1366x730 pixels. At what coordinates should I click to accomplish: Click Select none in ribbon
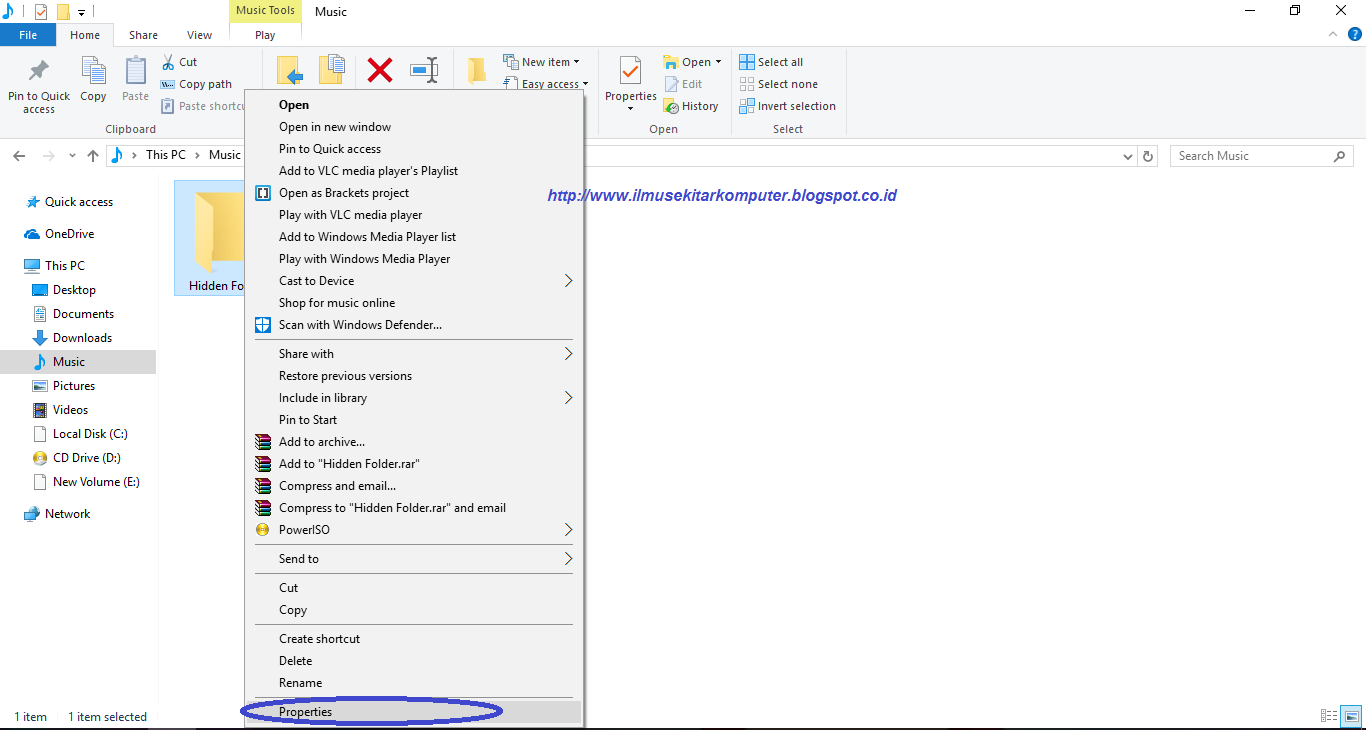(778, 84)
